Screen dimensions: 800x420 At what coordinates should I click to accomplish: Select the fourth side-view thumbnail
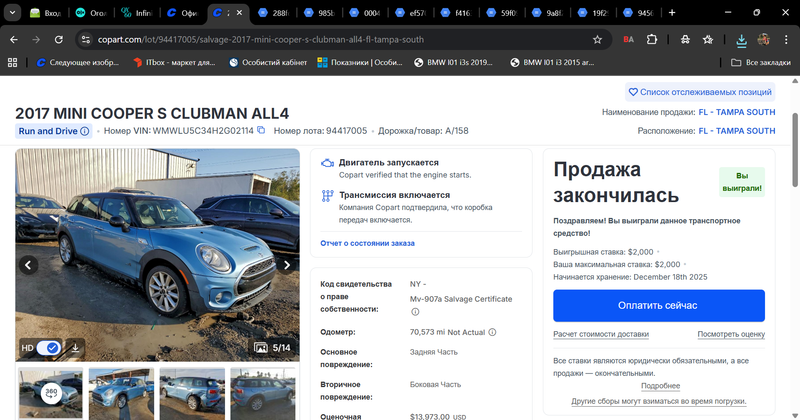pos(263,393)
